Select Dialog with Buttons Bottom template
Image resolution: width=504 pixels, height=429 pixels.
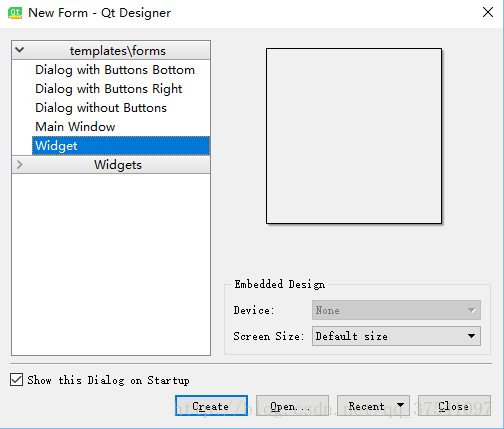pos(115,70)
